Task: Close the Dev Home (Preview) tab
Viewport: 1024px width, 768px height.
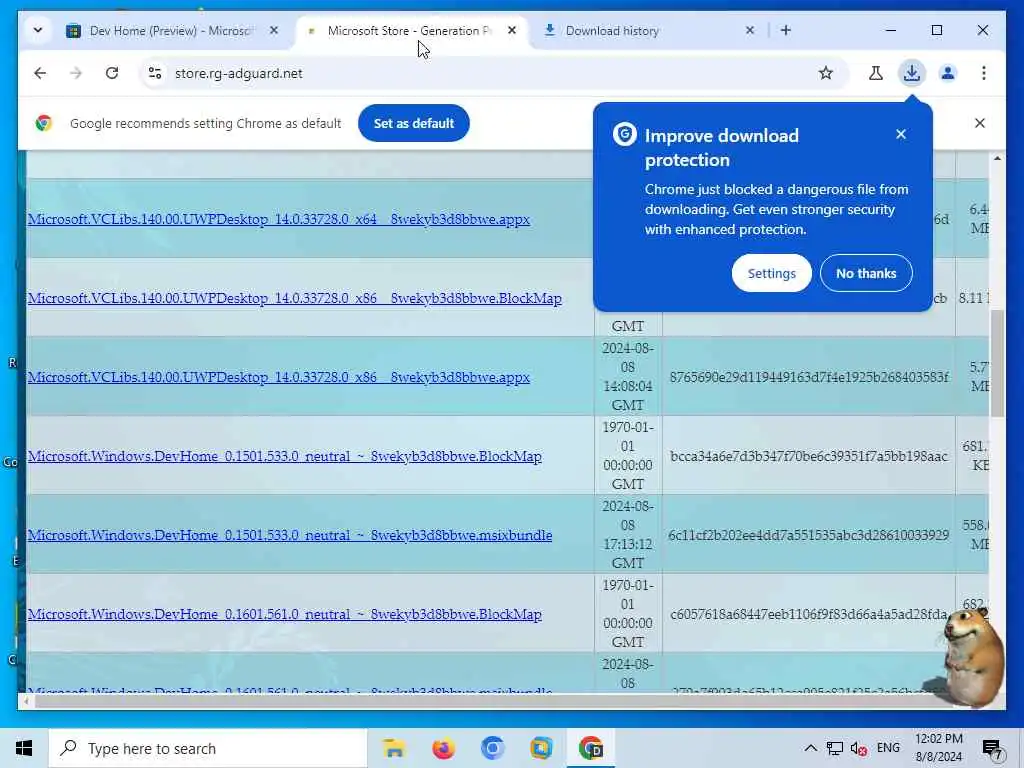Action: (274, 30)
